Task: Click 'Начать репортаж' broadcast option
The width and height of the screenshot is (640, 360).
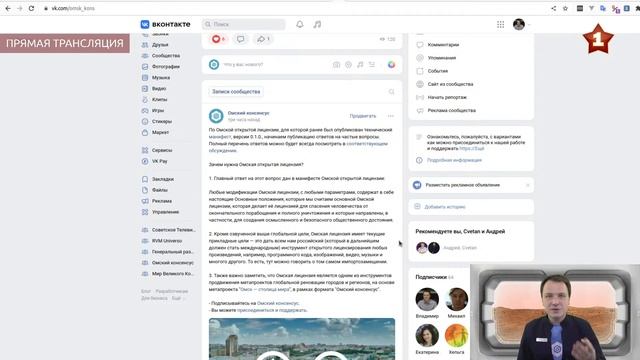Action: click(447, 97)
